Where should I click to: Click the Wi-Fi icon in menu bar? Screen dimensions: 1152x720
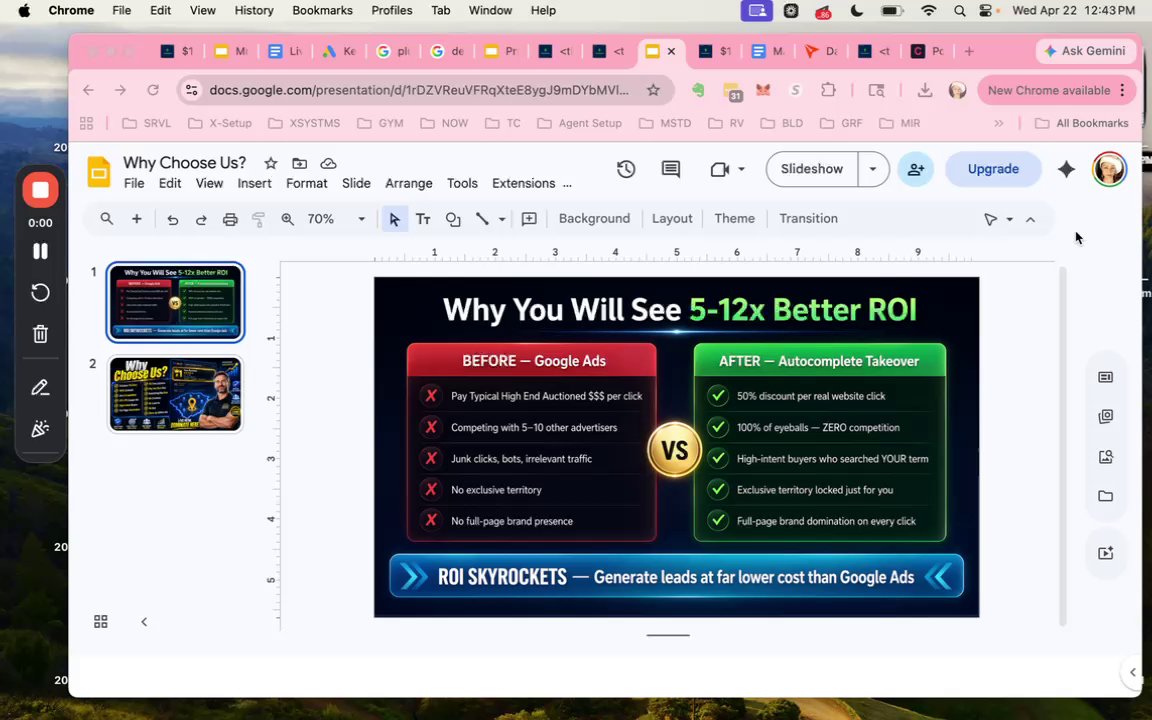click(x=929, y=10)
